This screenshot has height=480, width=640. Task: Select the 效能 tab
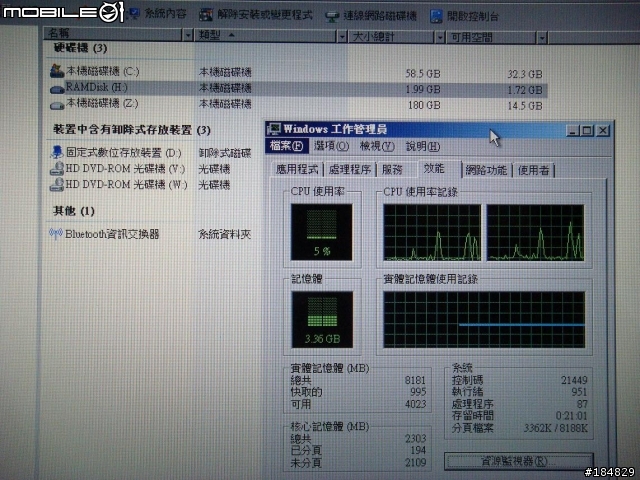coord(434,168)
